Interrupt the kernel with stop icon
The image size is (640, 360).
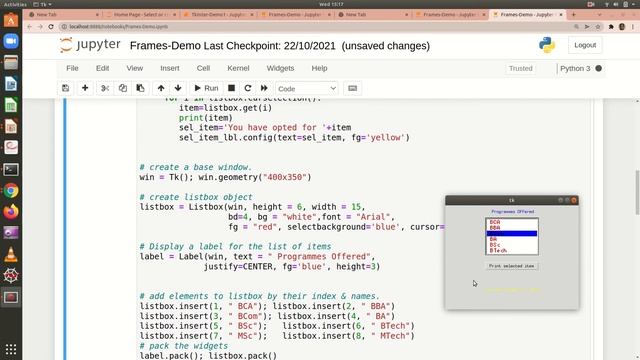(x=231, y=88)
